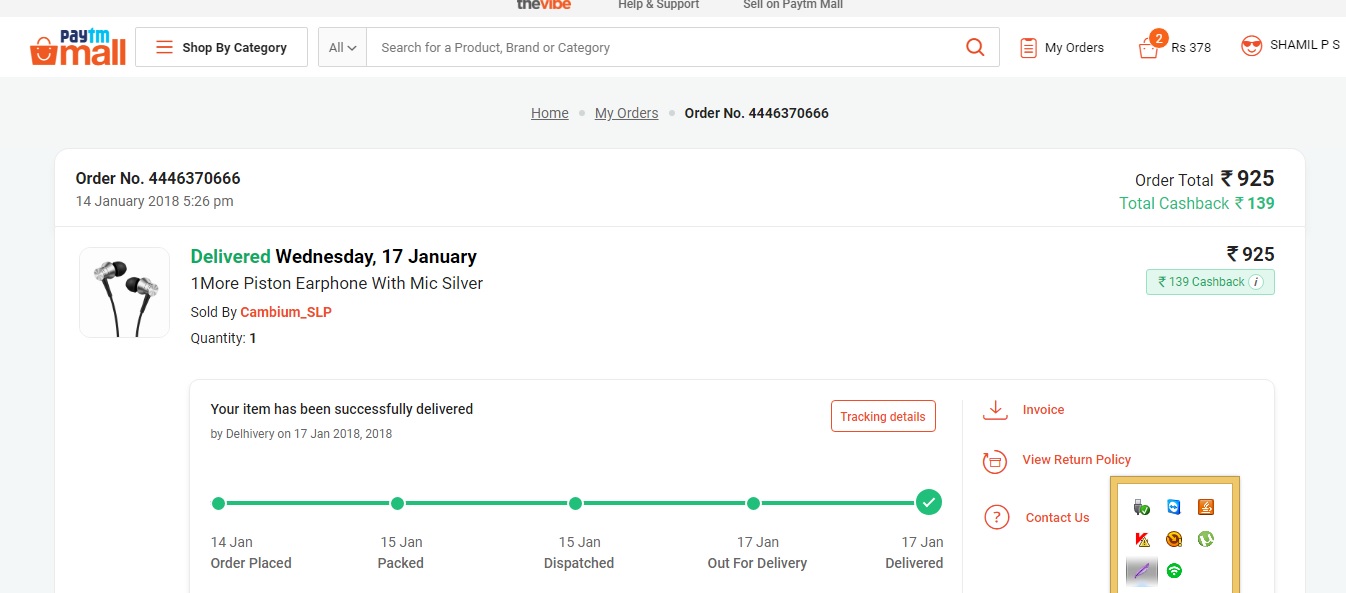
Task: Go to Sell on Paytm Mall
Action: tap(792, 5)
